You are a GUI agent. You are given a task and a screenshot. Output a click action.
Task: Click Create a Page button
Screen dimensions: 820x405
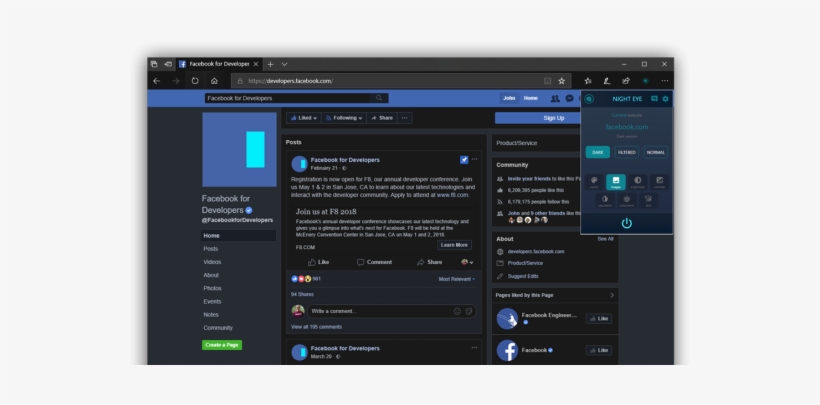(222, 345)
